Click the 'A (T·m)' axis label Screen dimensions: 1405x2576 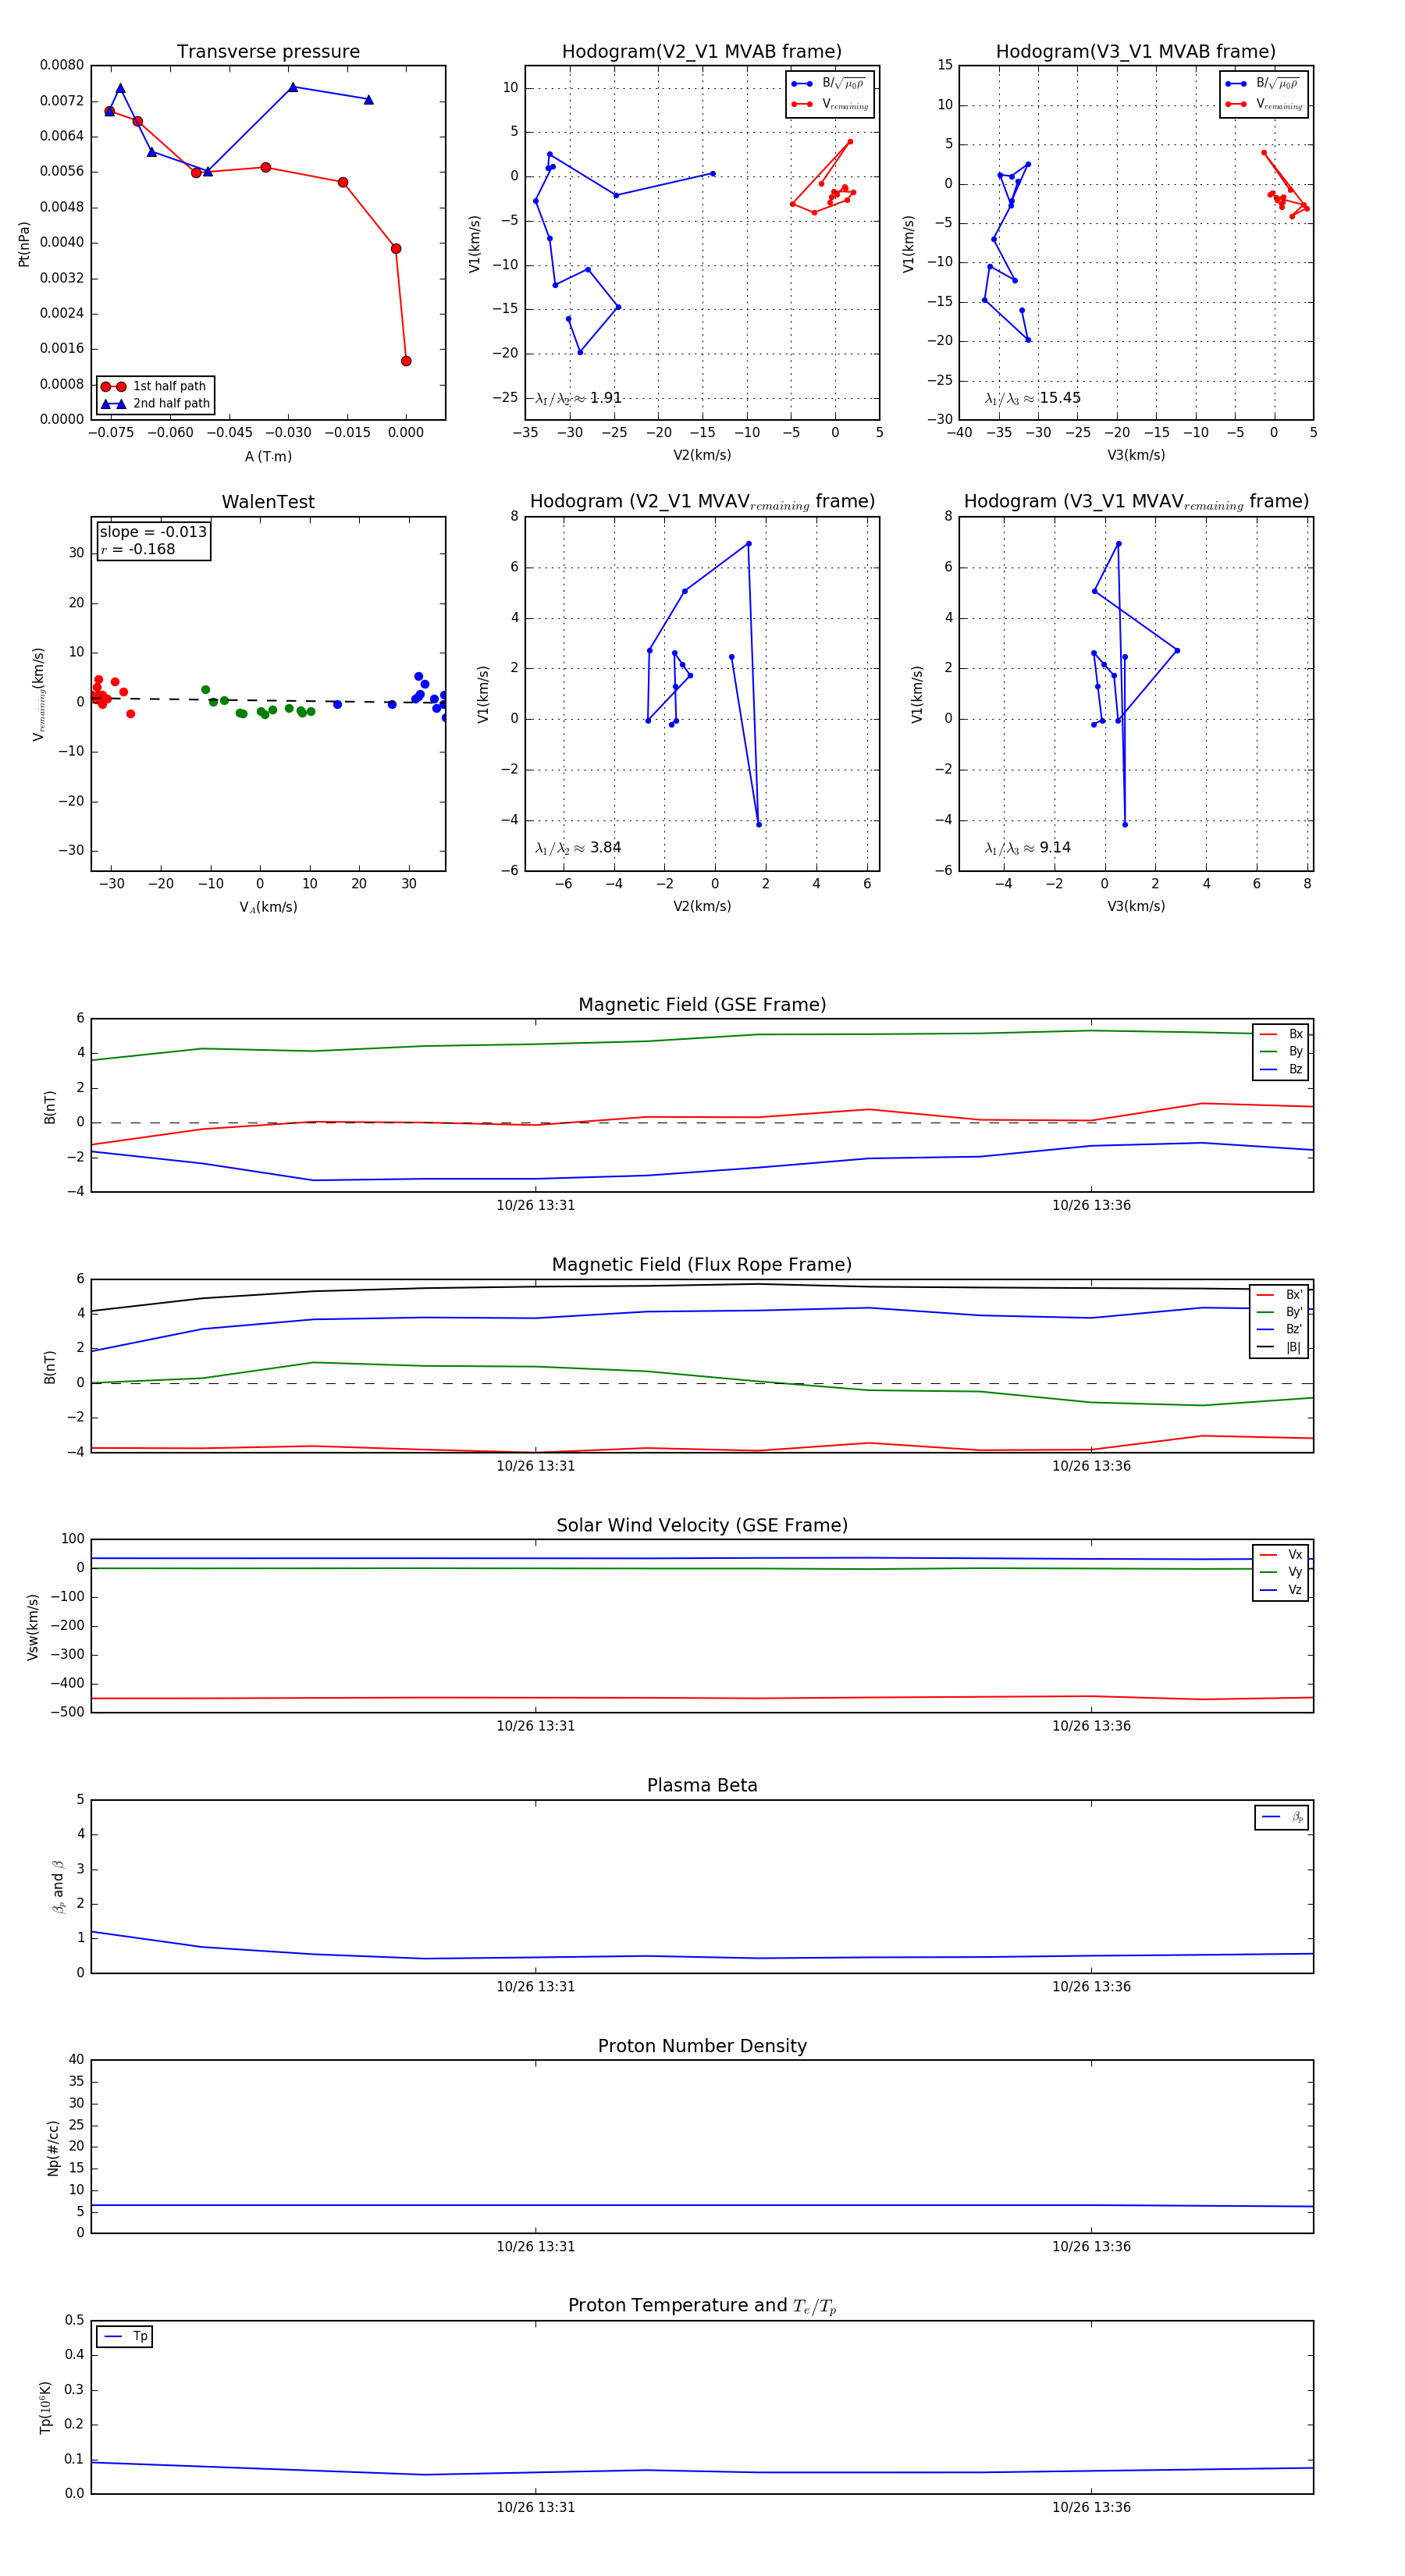tap(268, 457)
